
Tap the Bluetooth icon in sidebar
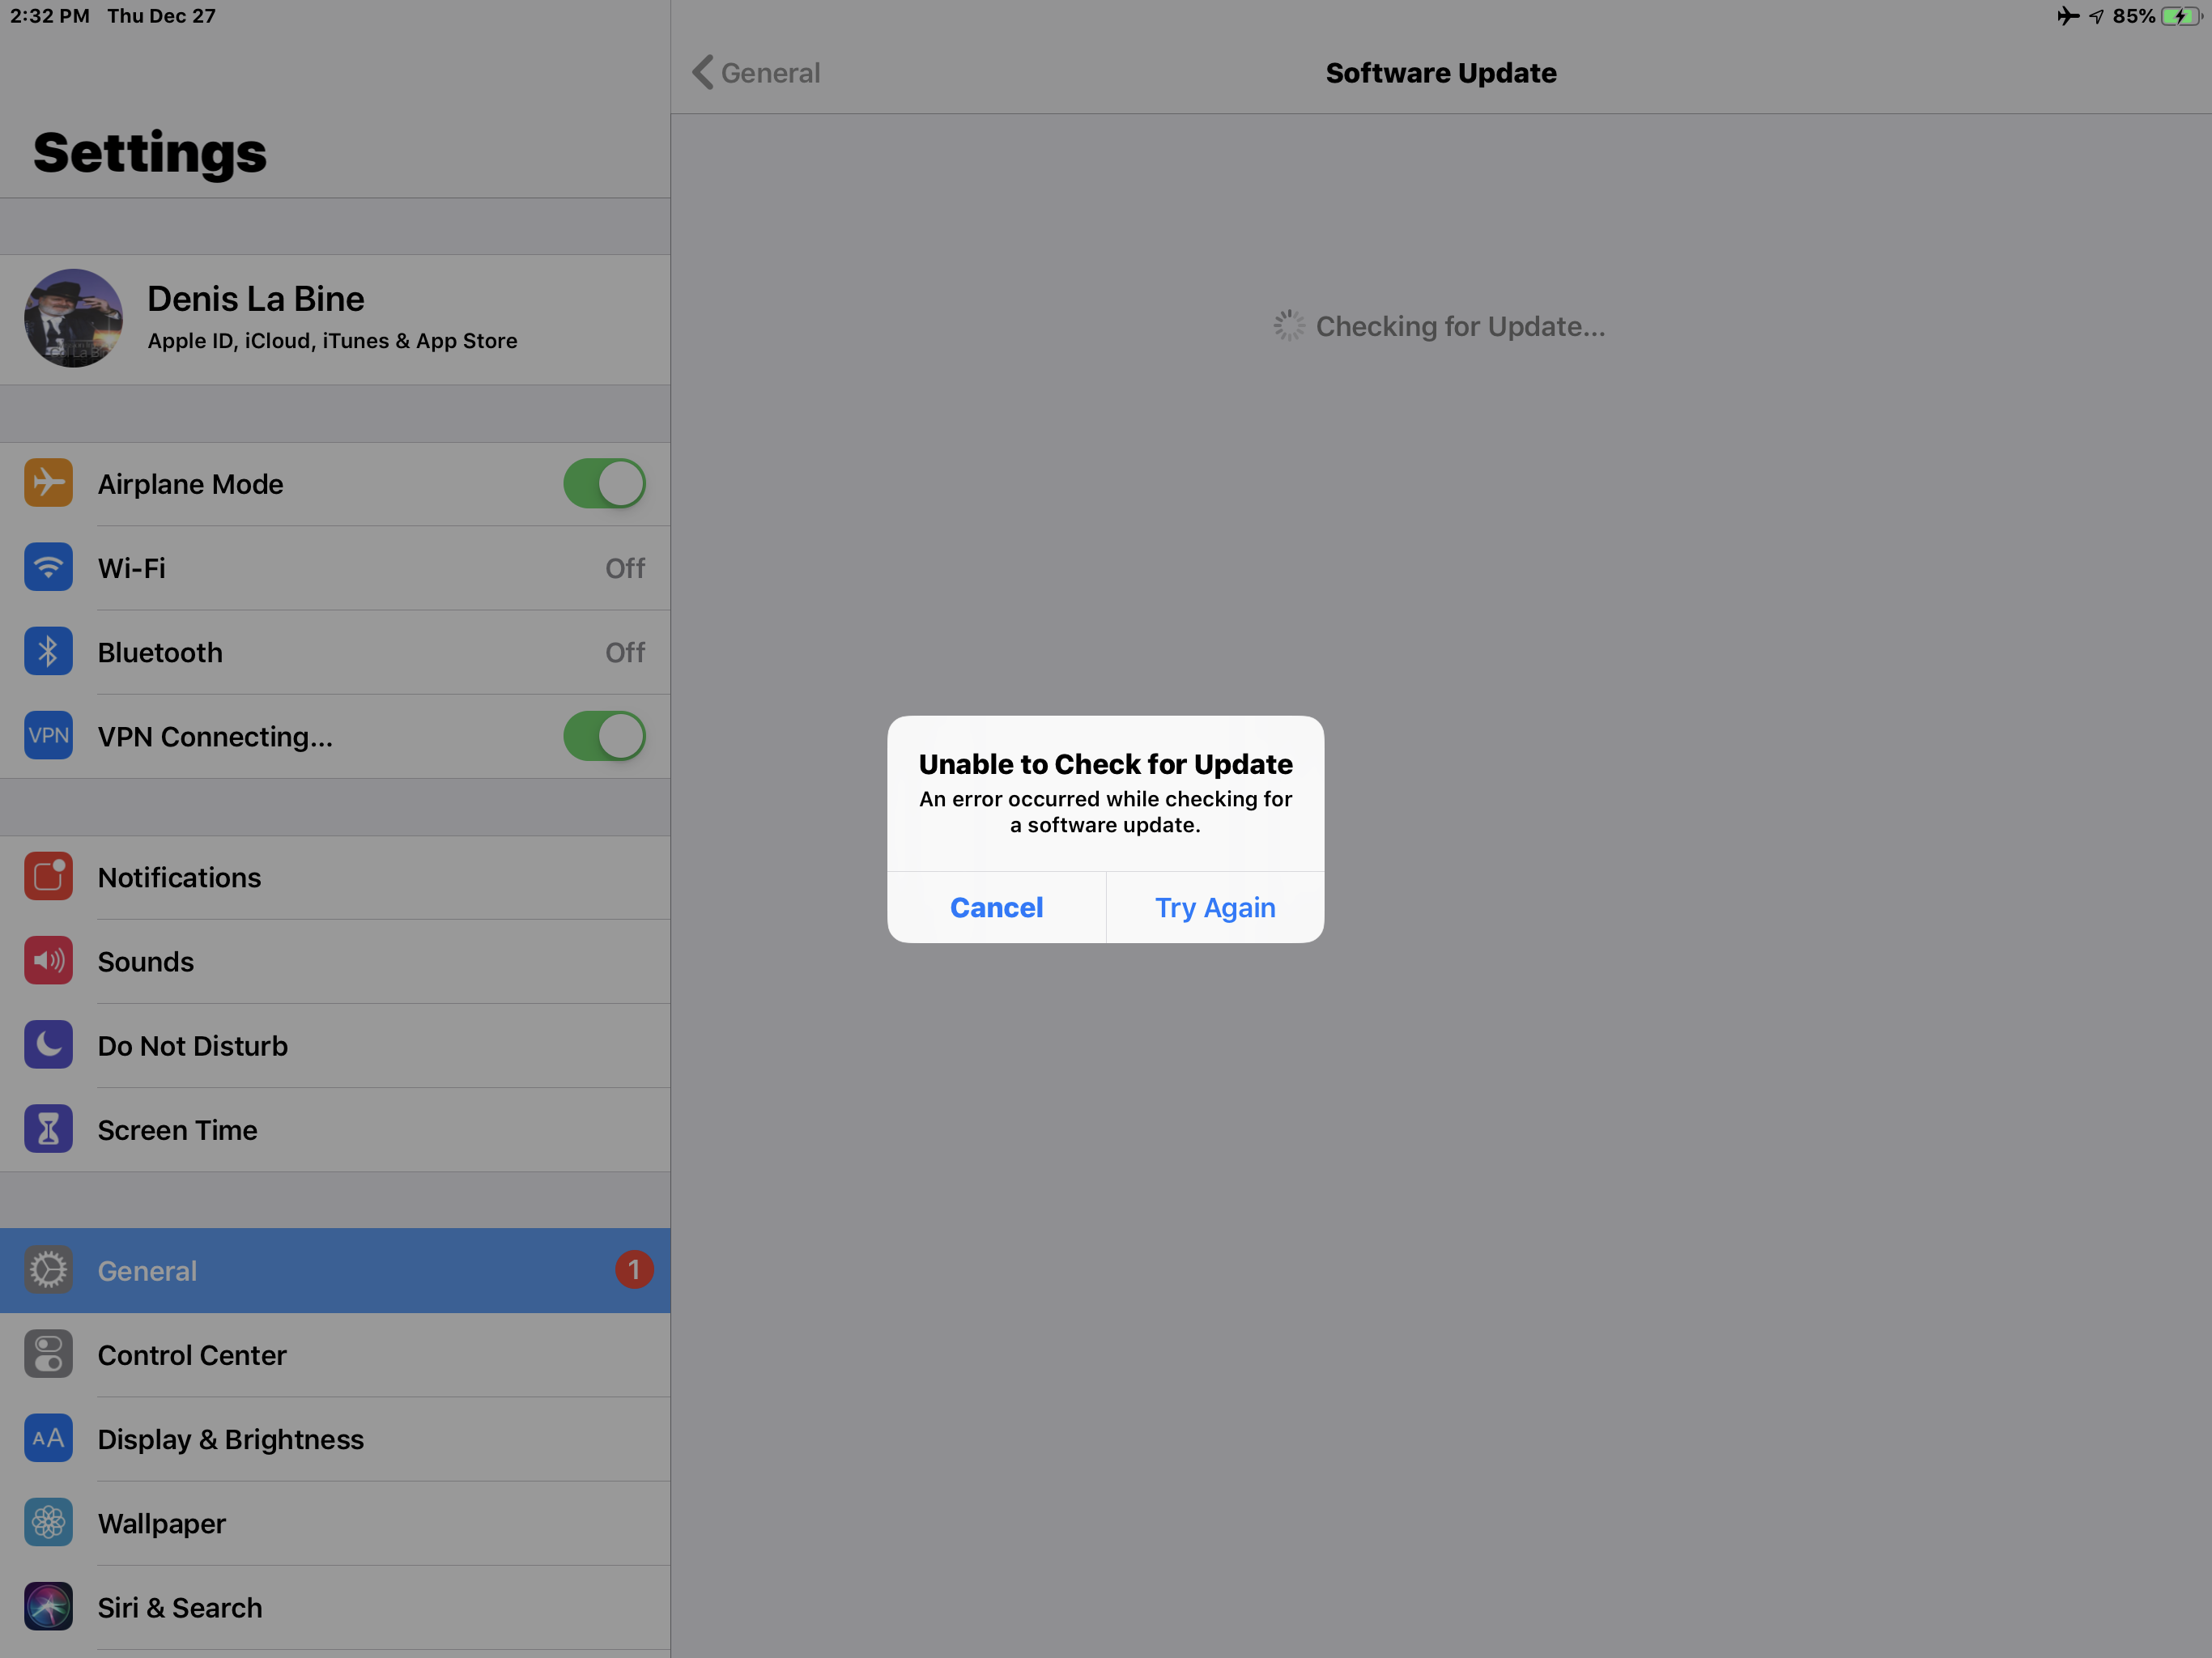point(48,651)
